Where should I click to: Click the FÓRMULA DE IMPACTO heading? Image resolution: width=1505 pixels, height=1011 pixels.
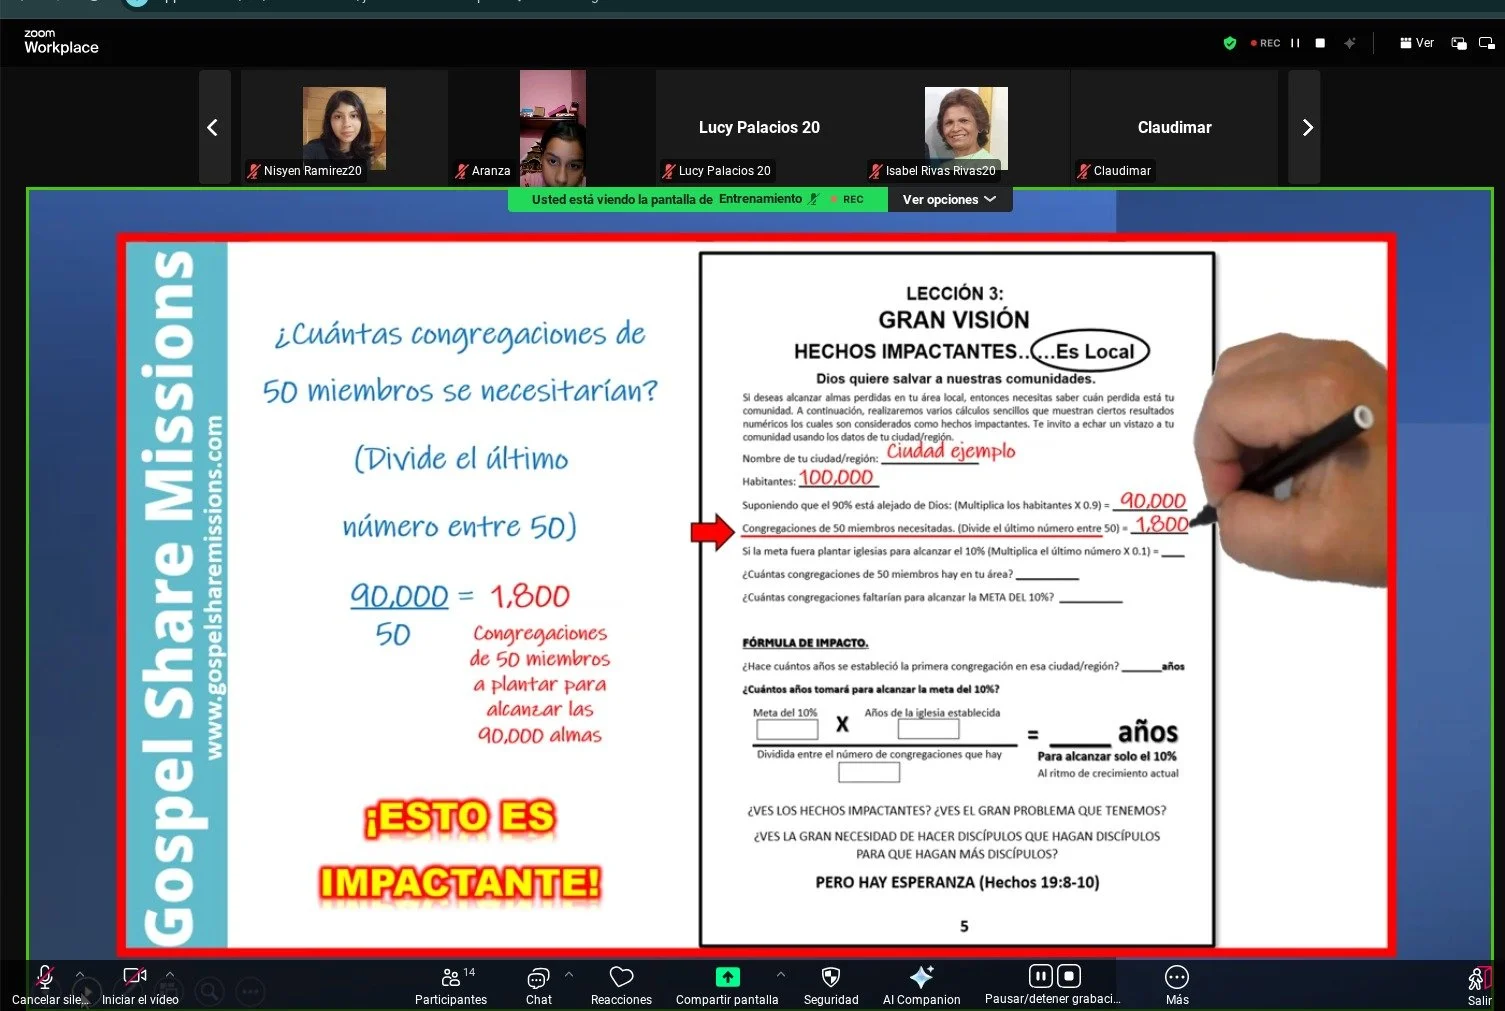coord(805,643)
